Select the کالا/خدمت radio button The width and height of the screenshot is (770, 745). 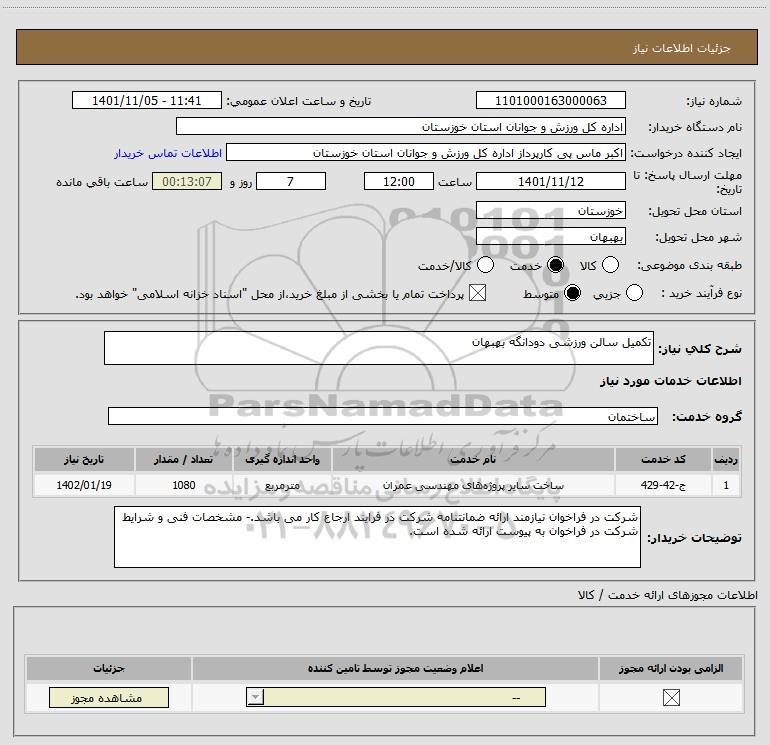486,265
